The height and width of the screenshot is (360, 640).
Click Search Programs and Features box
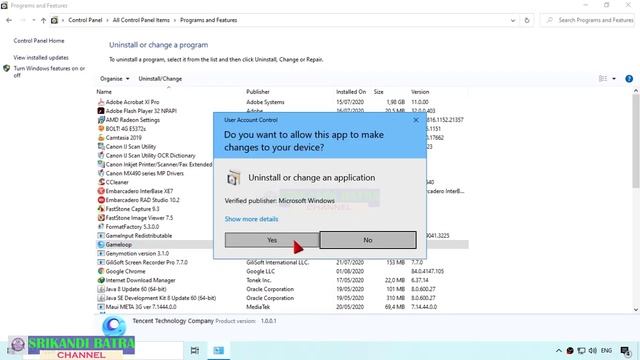[x=589, y=20]
